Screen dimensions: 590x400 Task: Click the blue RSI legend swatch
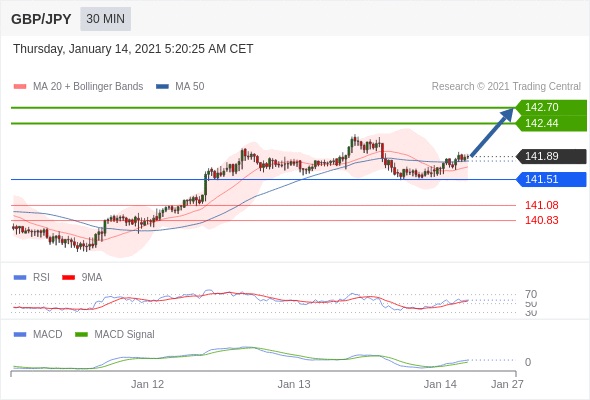click(x=20, y=278)
